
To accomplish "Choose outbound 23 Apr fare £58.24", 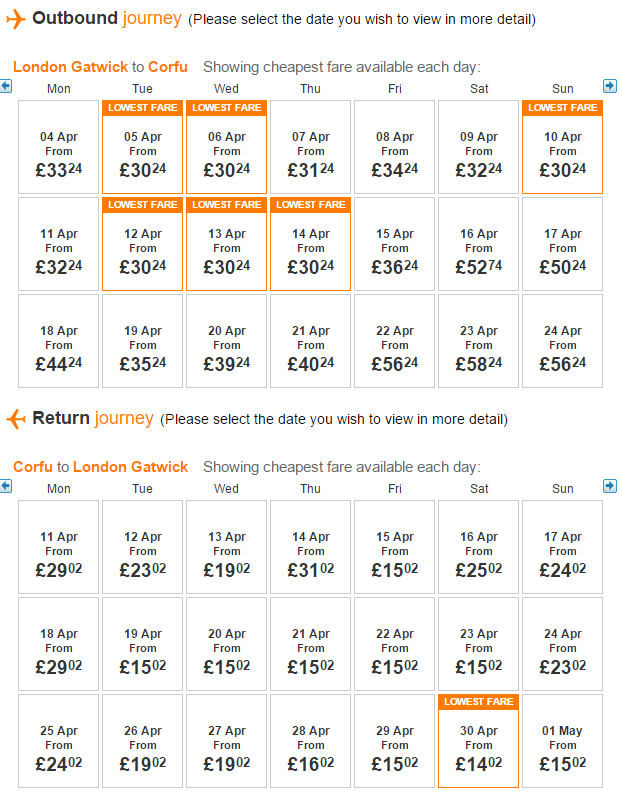I will 479,341.
